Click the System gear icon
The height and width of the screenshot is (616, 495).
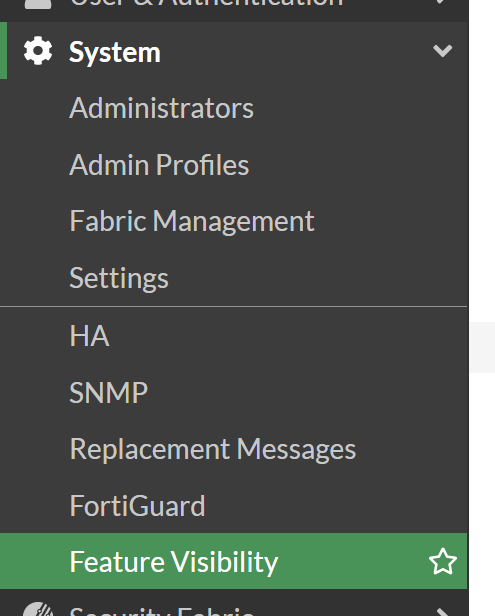[x=38, y=51]
